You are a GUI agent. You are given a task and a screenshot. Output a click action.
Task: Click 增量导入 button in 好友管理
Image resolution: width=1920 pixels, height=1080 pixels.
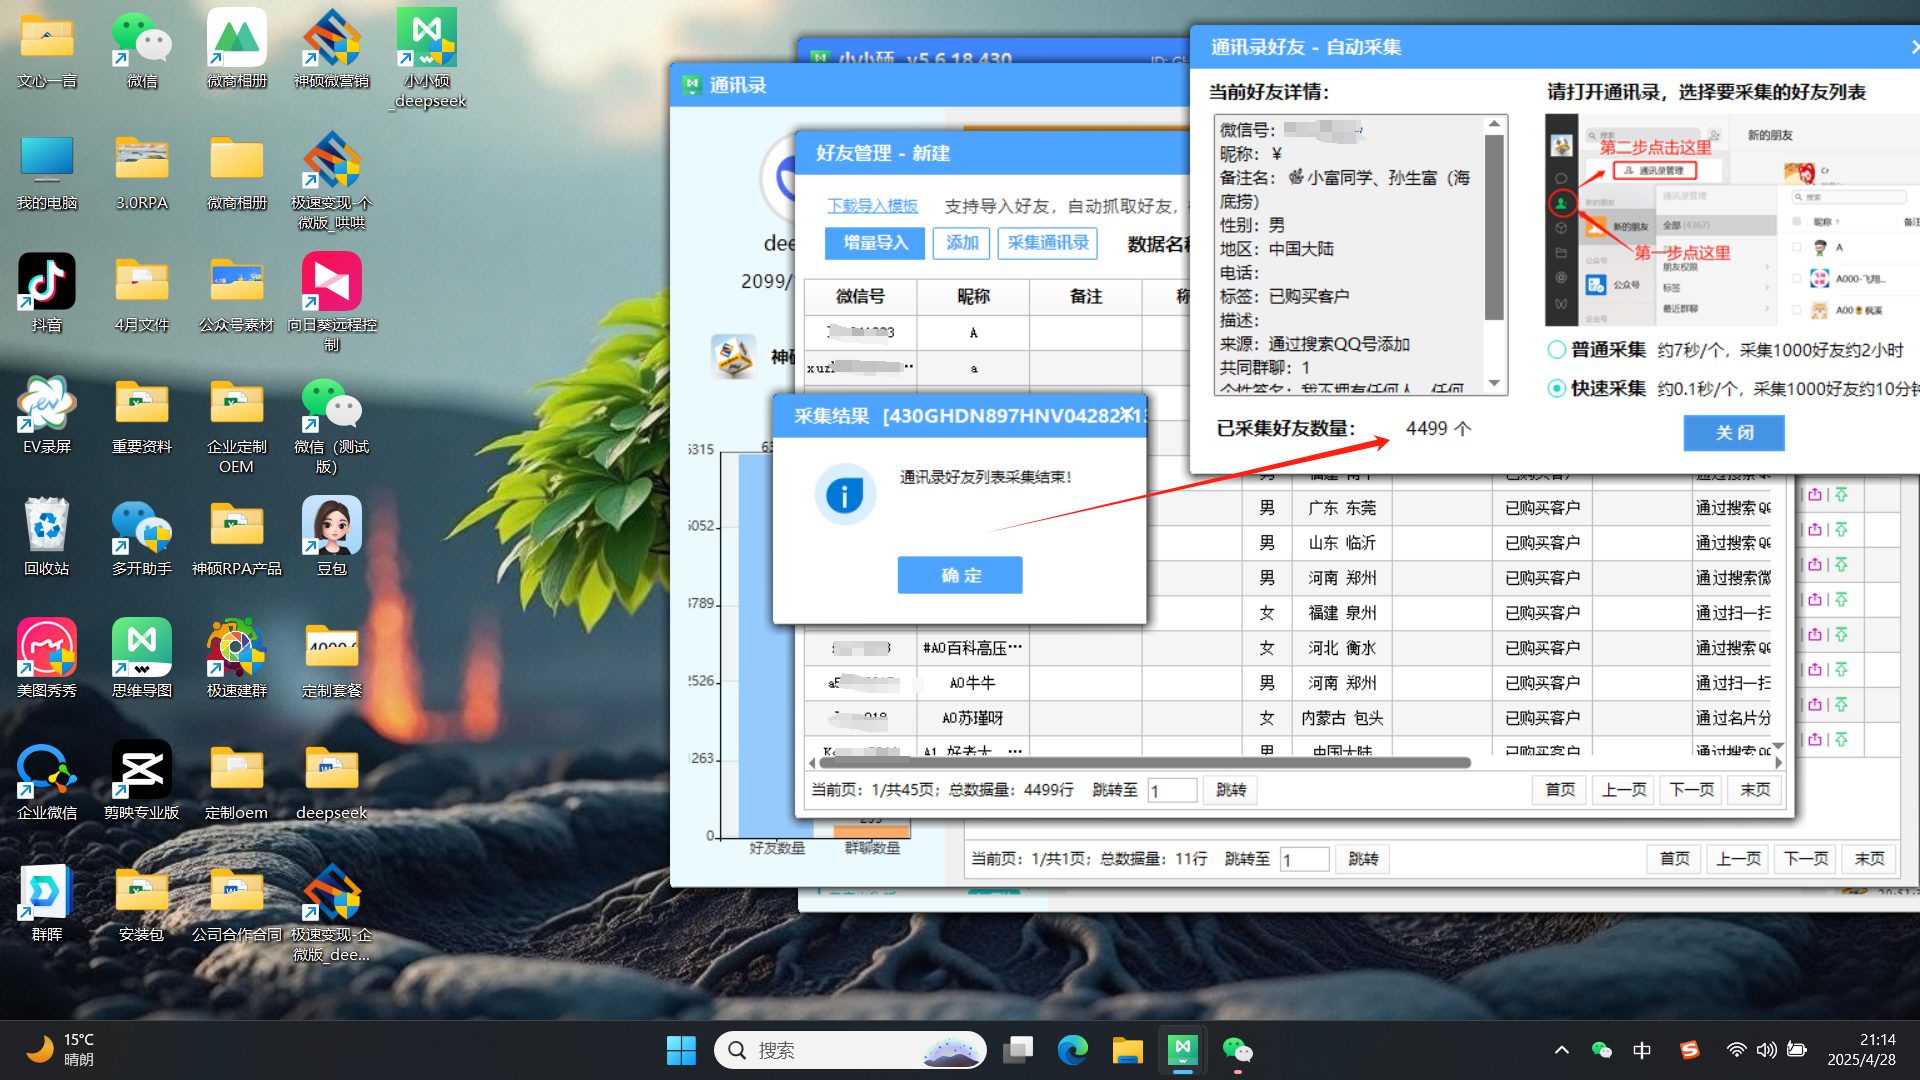875,243
